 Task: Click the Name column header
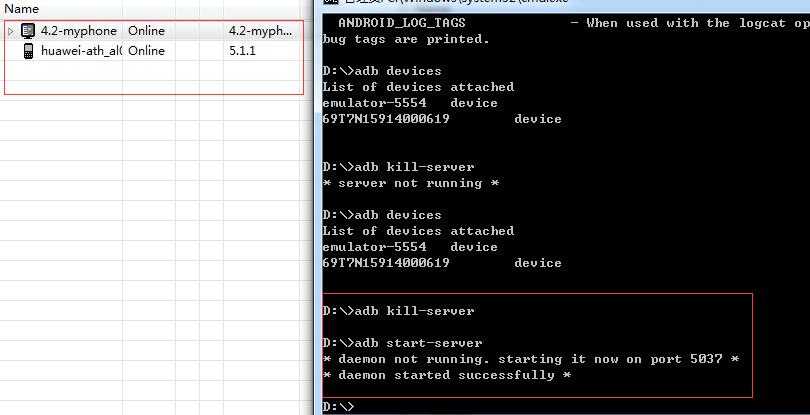21,9
